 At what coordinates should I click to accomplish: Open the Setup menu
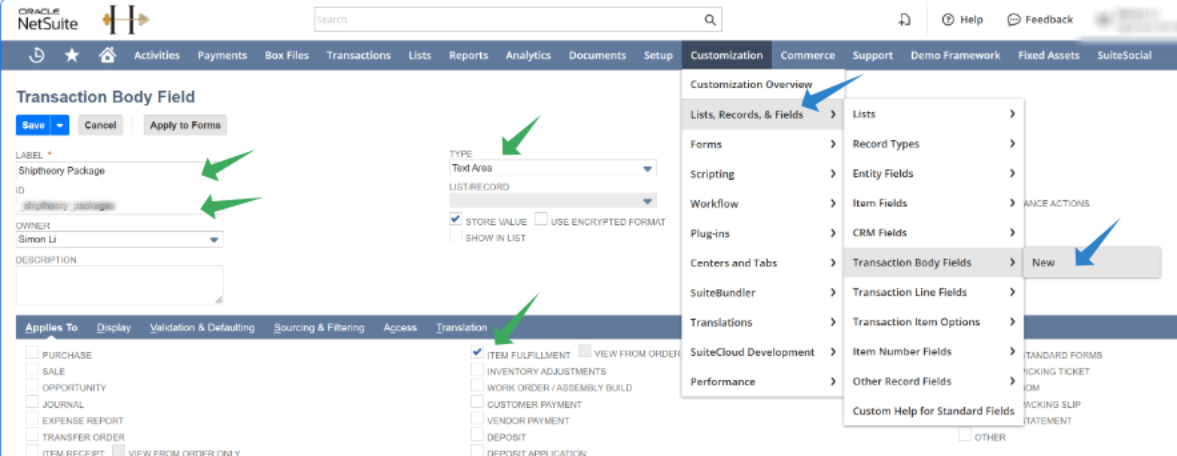[658, 55]
